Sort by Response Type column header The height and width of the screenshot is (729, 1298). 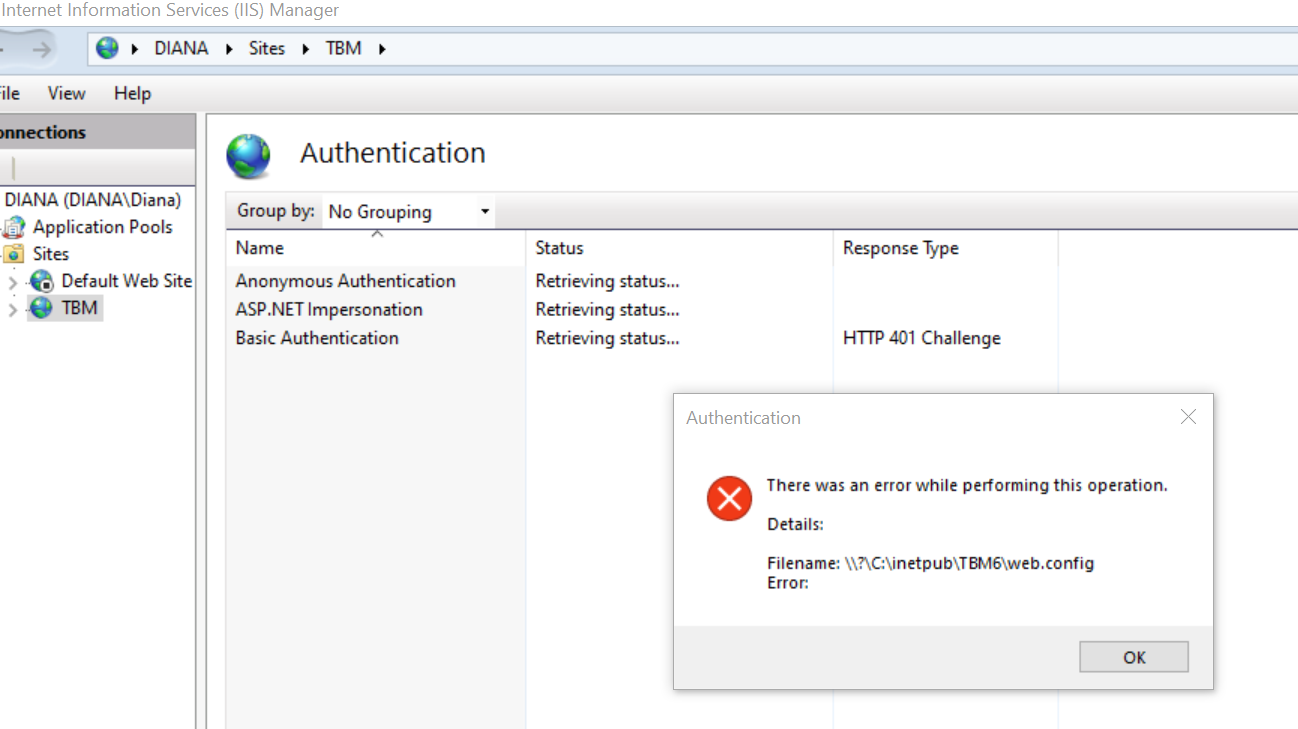[x=945, y=248]
